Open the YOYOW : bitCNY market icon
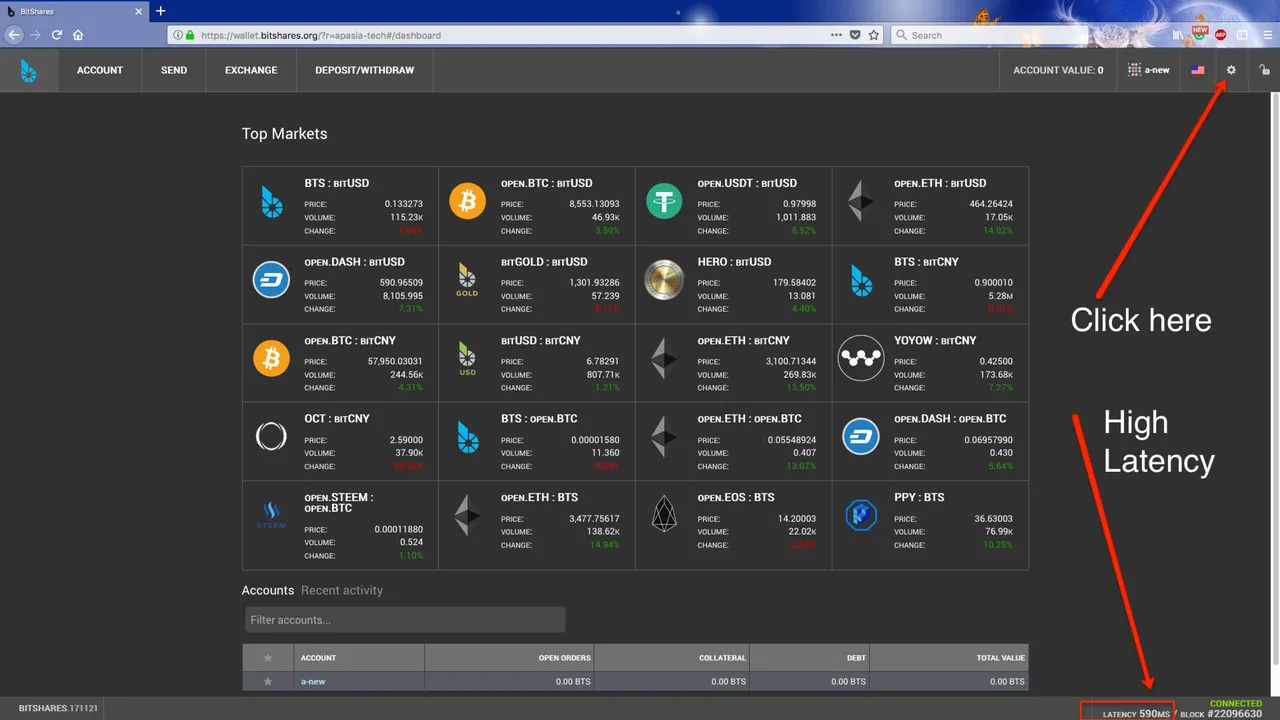The image size is (1280, 720). click(x=861, y=358)
